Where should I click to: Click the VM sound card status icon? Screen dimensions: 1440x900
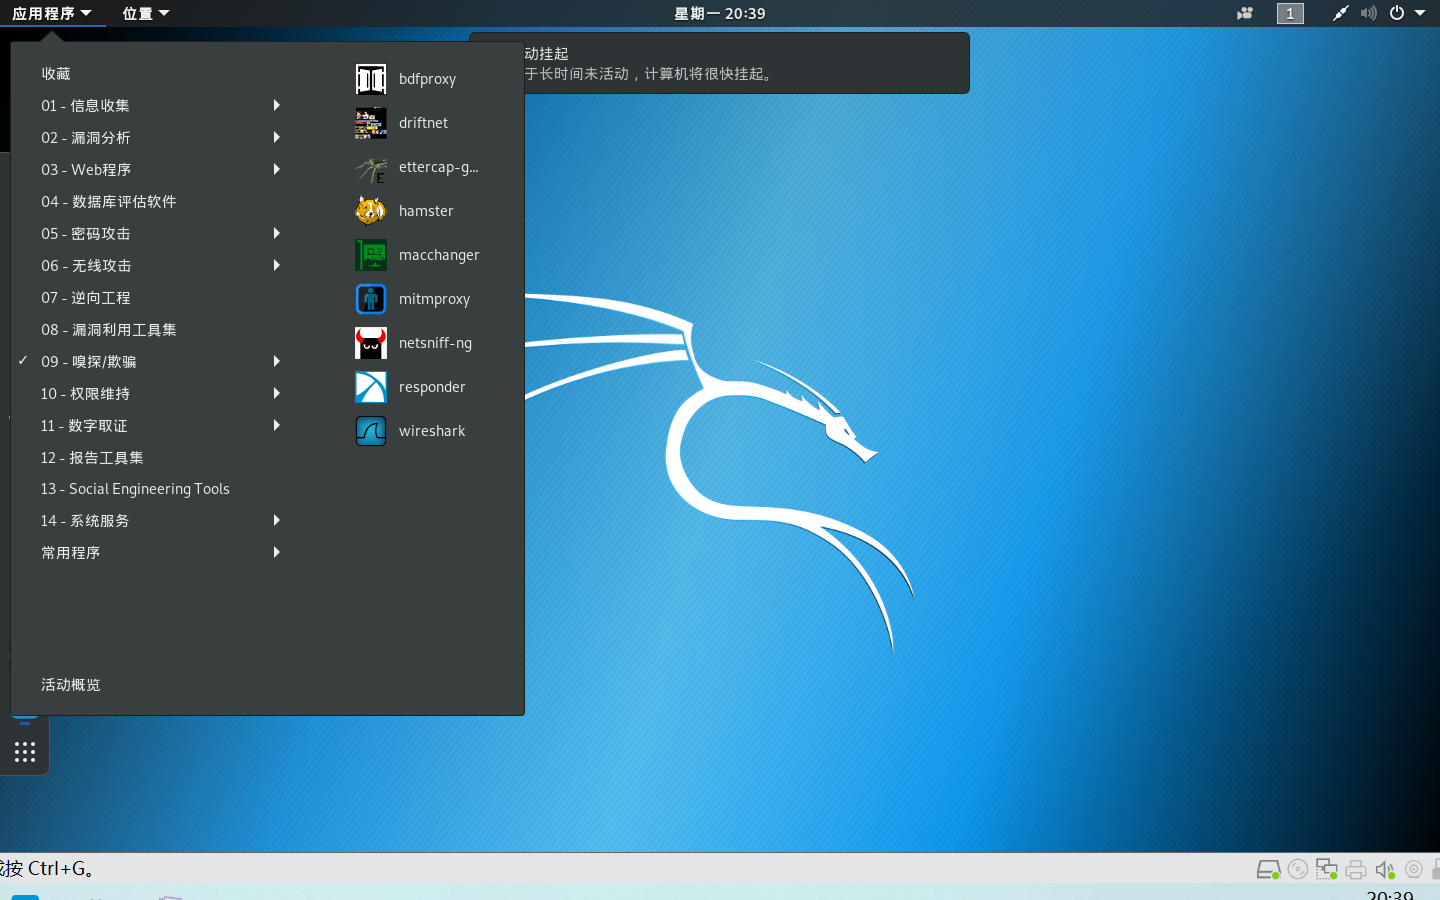tap(1385, 869)
